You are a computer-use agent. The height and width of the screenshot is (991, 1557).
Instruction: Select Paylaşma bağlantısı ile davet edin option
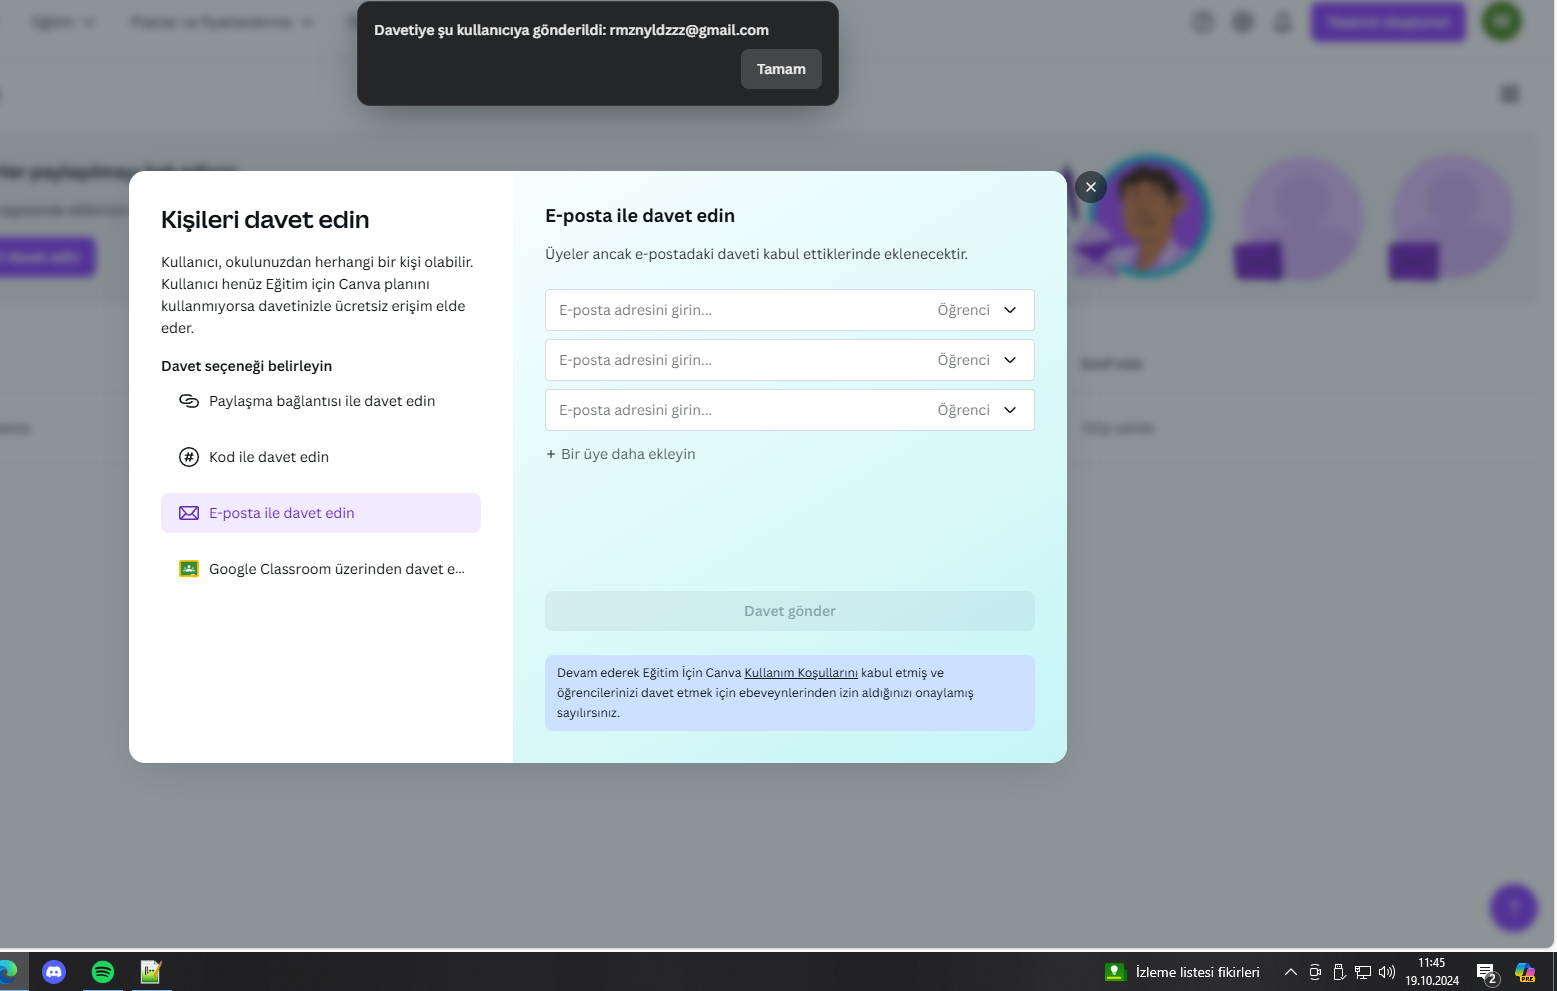pos(321,401)
